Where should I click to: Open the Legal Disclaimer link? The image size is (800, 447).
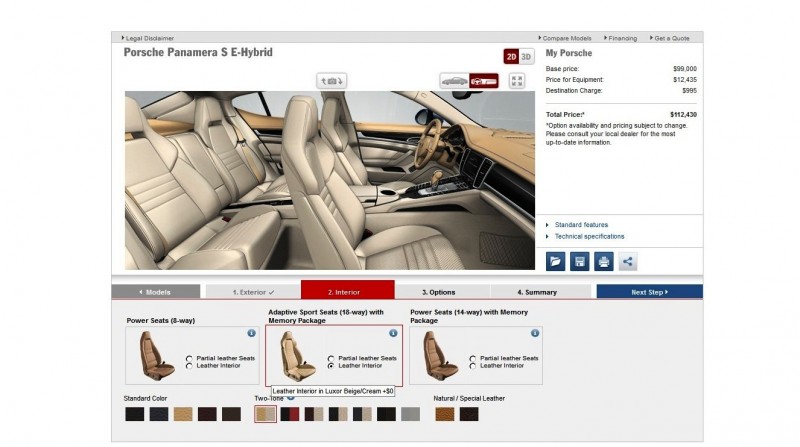click(148, 38)
